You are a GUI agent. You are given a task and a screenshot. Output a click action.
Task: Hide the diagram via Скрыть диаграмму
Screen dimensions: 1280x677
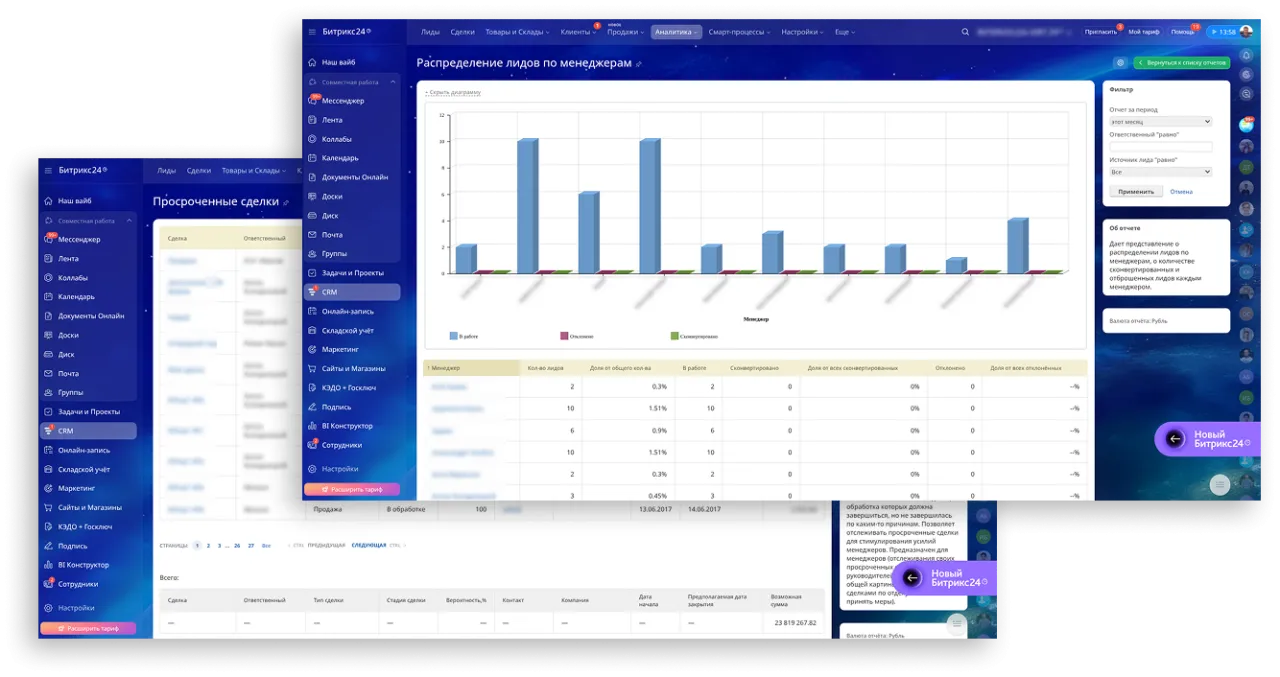click(453, 92)
